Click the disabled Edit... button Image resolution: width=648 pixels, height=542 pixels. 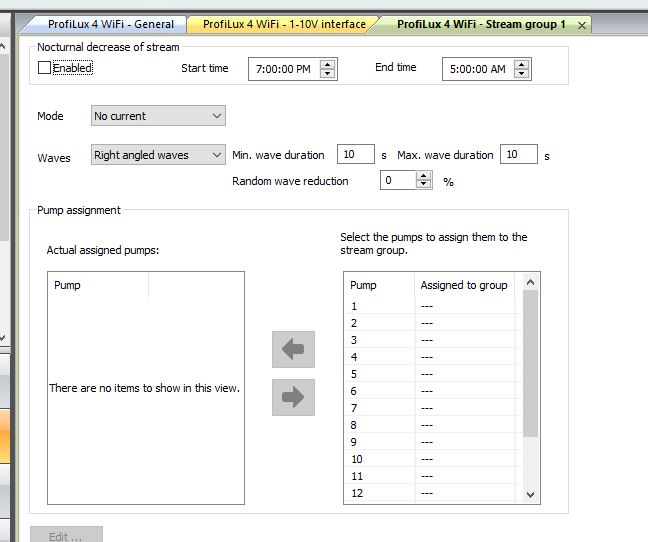pos(66,535)
